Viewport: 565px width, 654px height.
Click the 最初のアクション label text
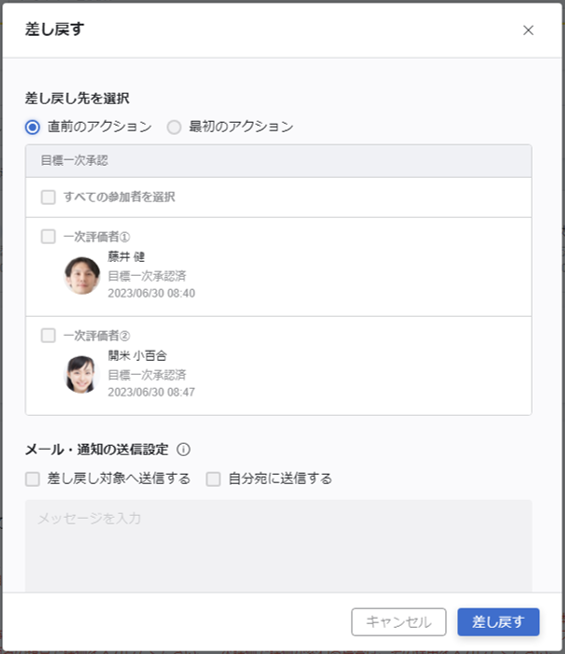(241, 126)
